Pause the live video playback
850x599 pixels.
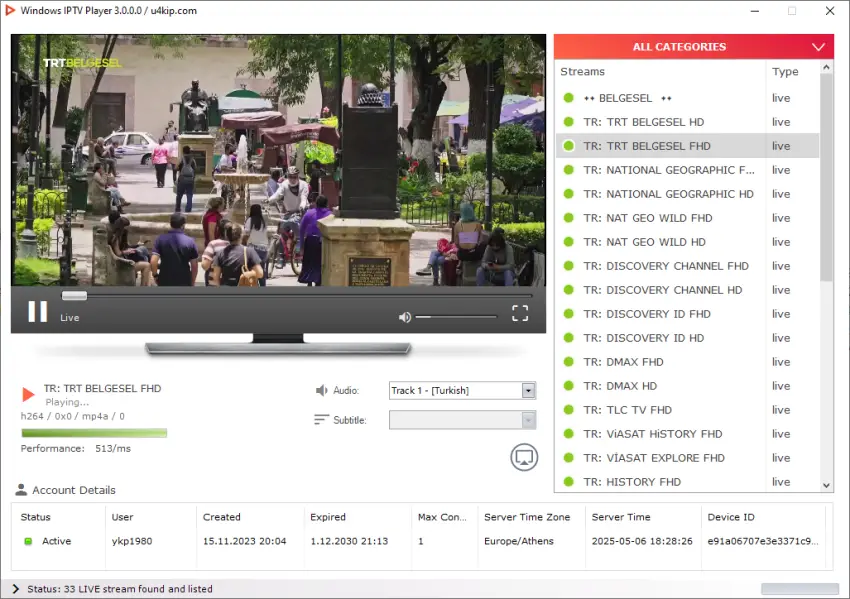37,312
